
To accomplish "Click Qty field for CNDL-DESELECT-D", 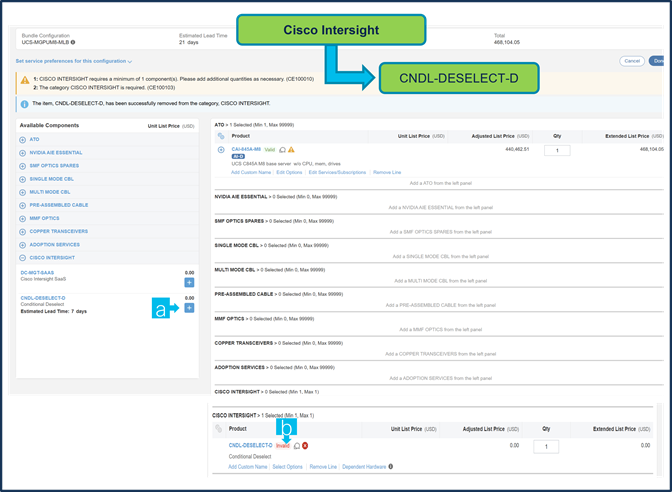I will (546, 447).
